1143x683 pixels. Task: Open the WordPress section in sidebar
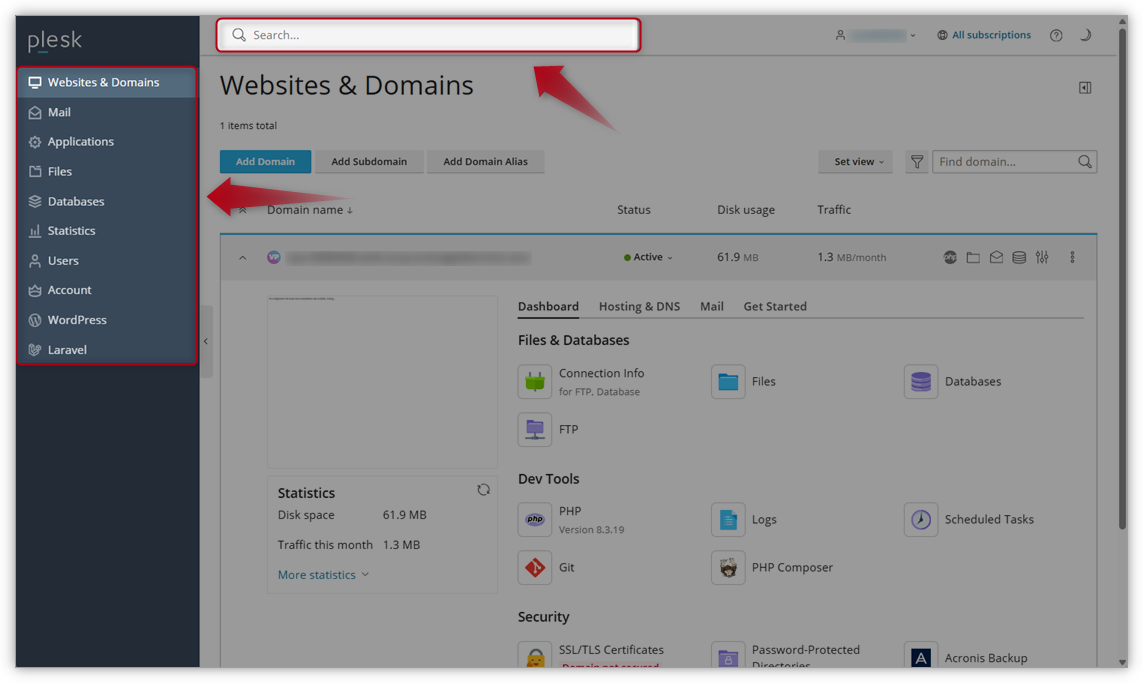(x=77, y=319)
